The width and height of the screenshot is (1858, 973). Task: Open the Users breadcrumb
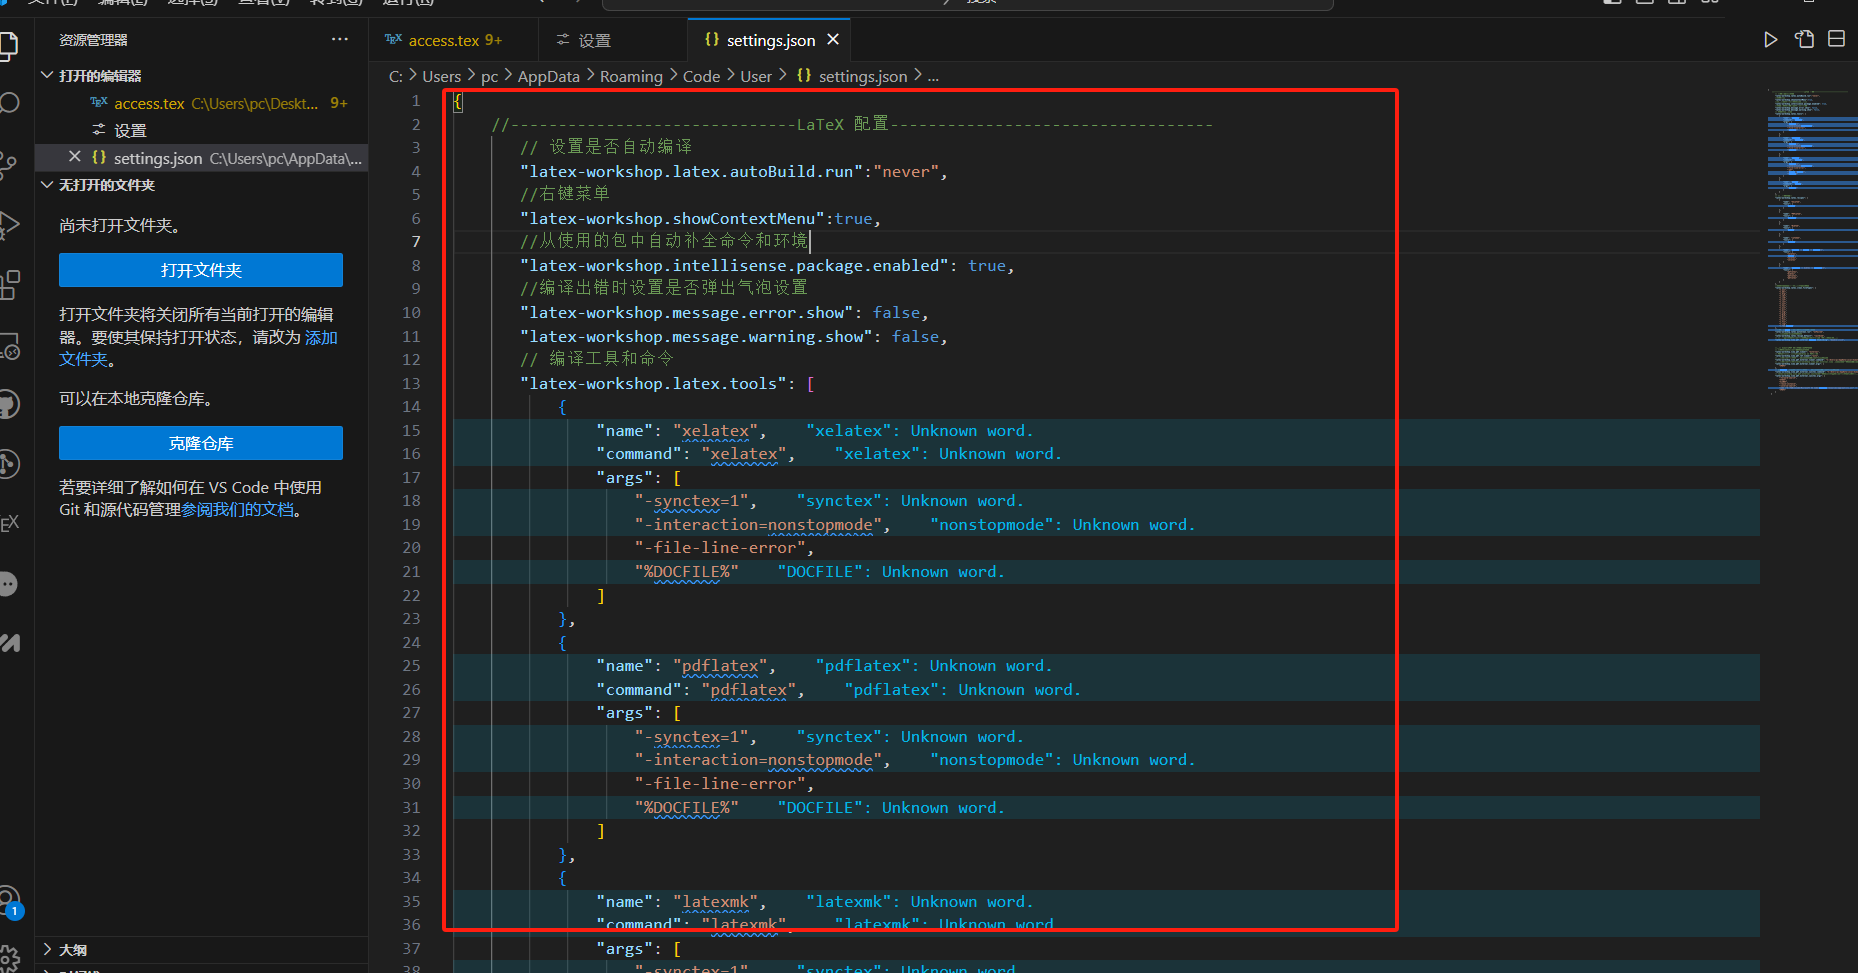[441, 76]
